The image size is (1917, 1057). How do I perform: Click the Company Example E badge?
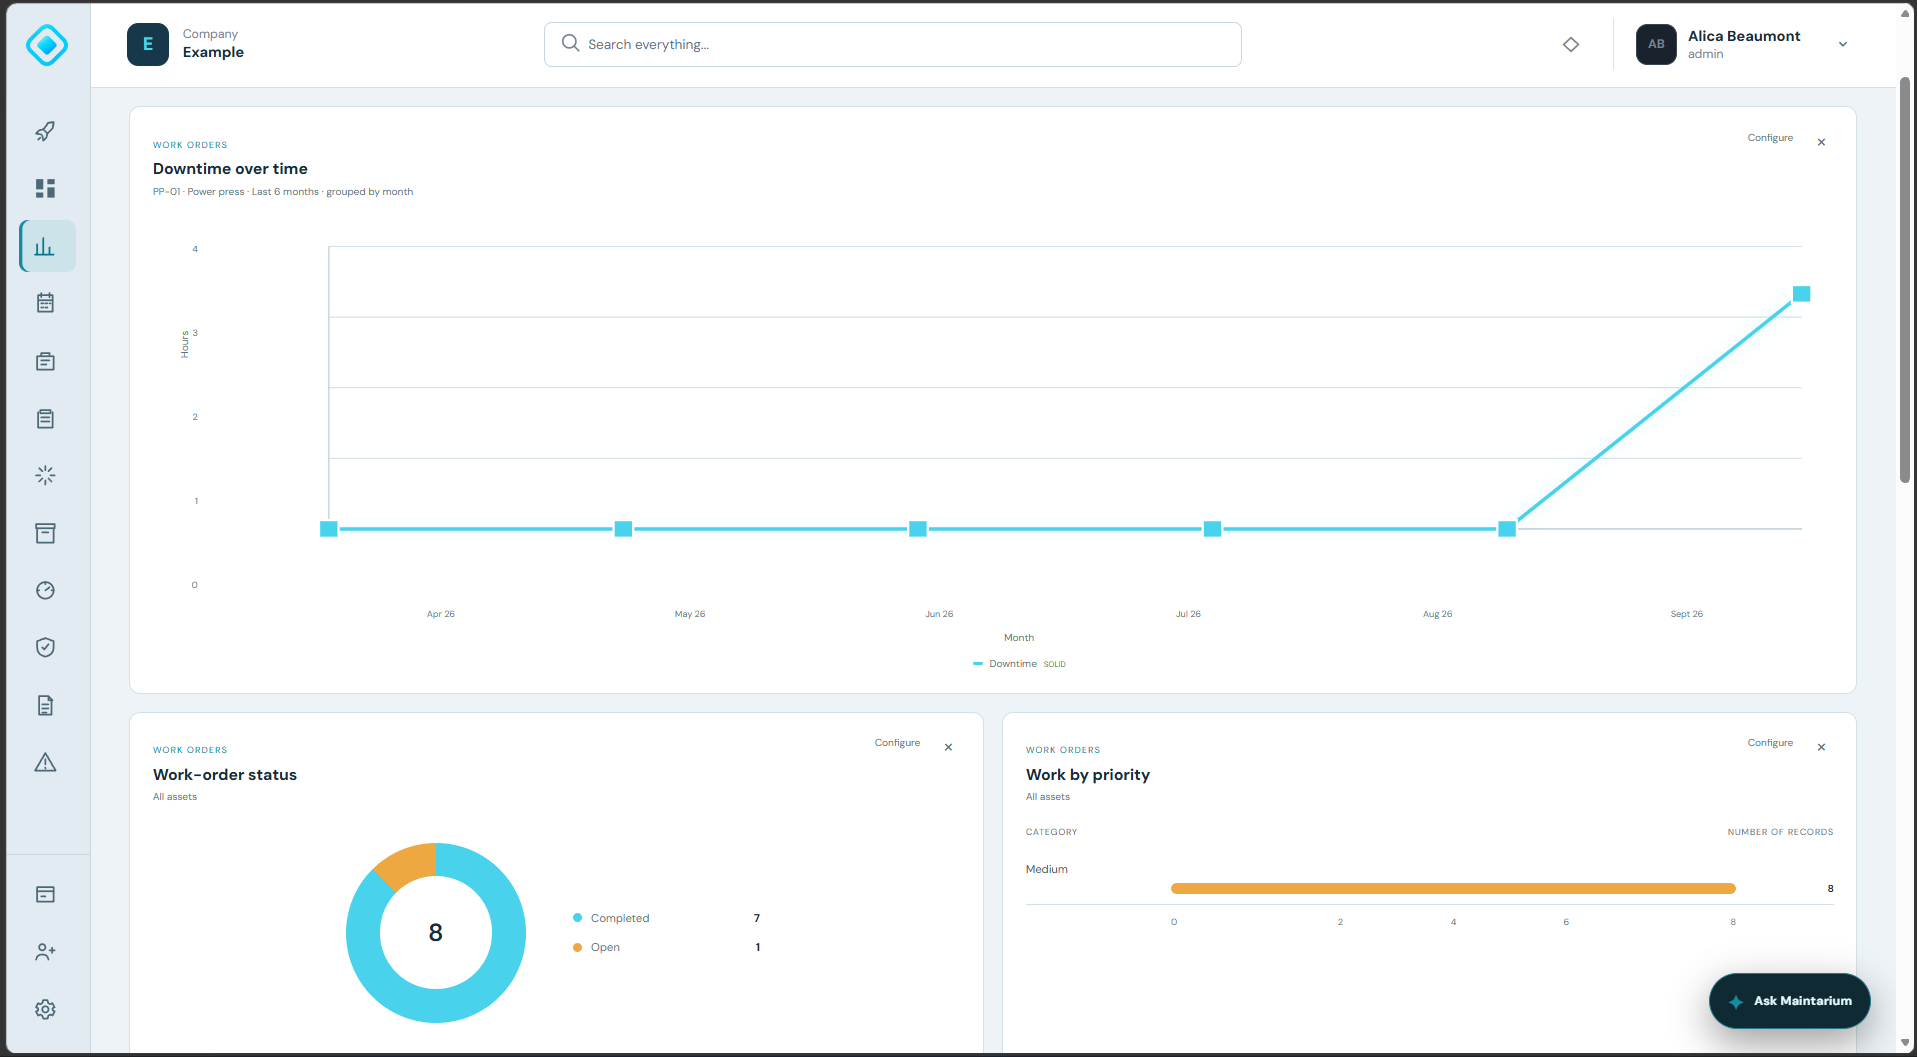pos(148,44)
